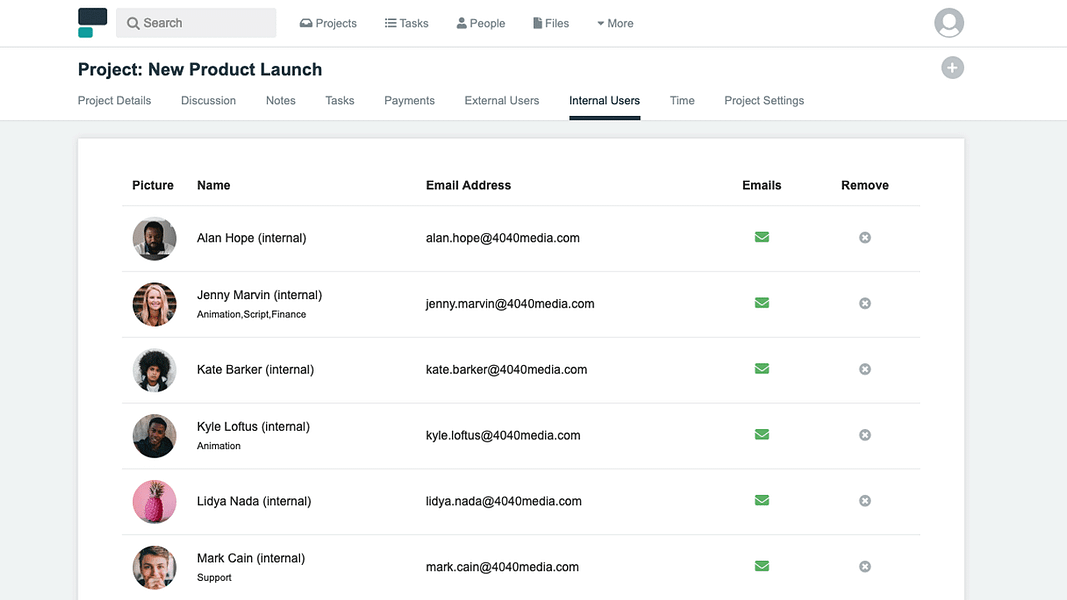
Task: Open People in top navigation
Action: coord(480,23)
